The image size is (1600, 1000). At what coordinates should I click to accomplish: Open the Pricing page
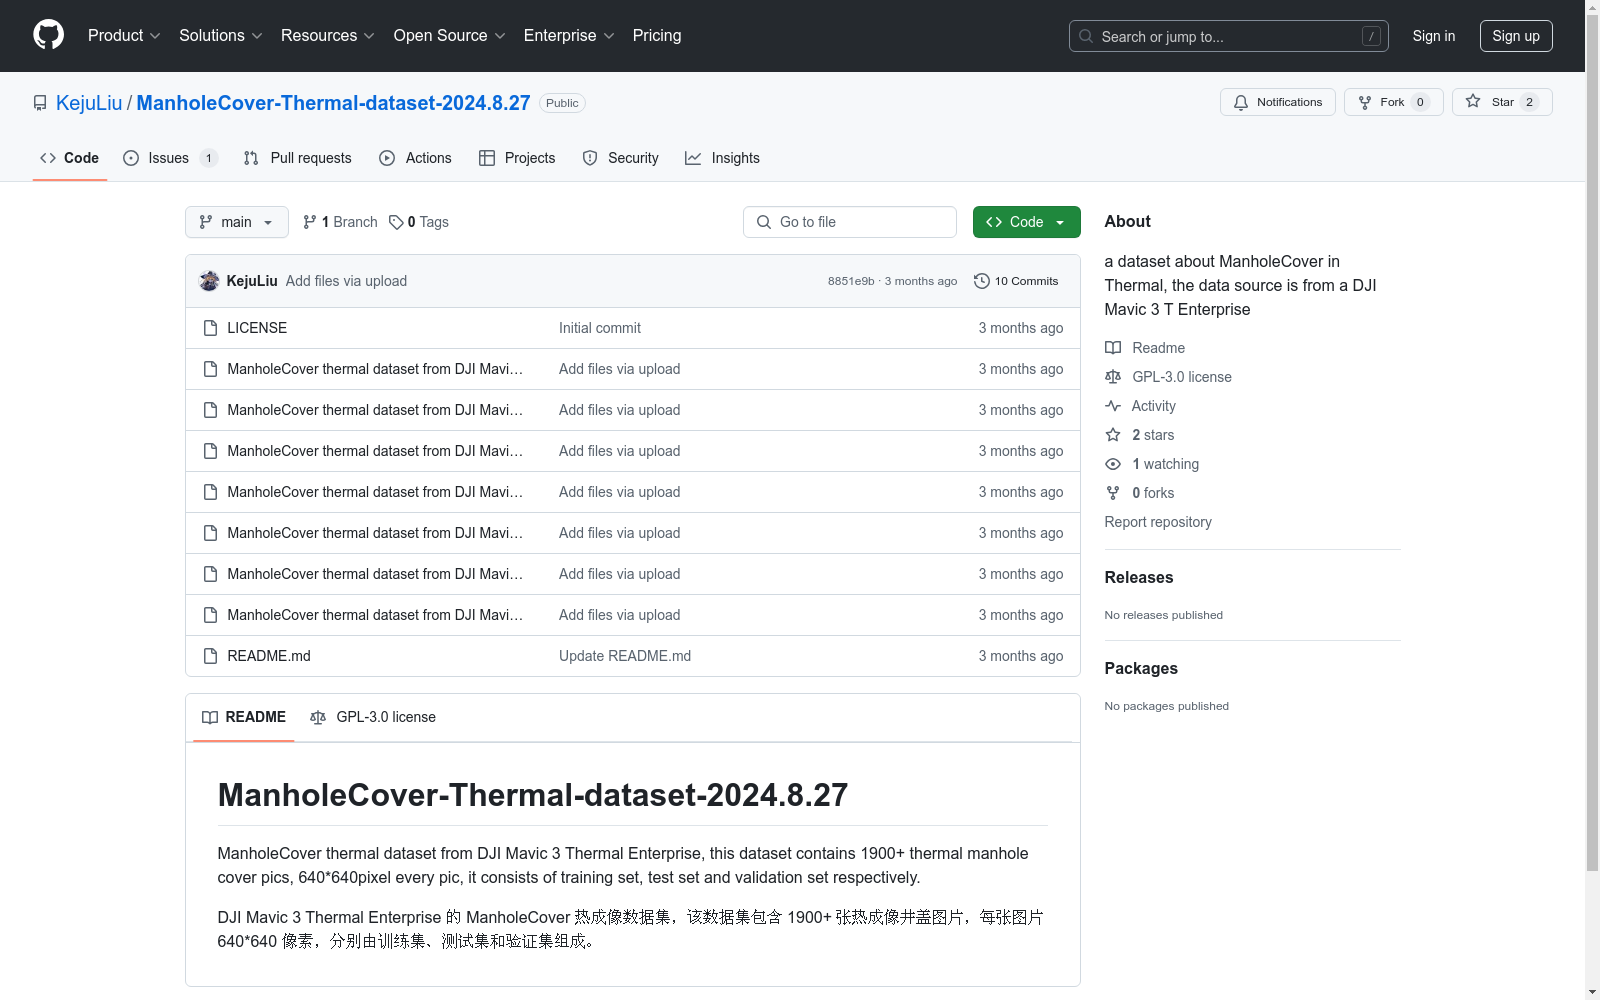pos(657,36)
